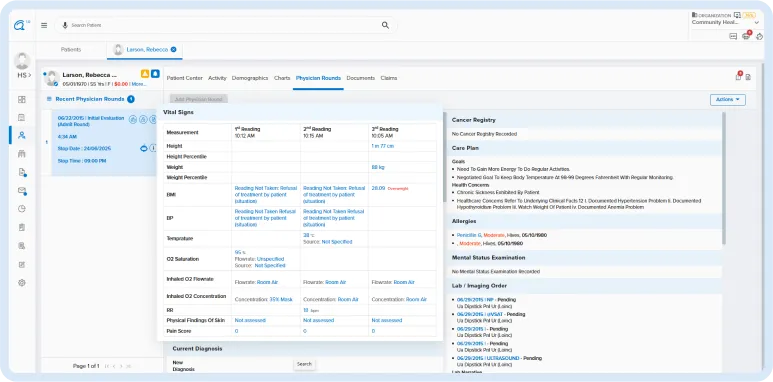Click the Add Physician Round button
The height and width of the screenshot is (382, 773).
(x=198, y=99)
